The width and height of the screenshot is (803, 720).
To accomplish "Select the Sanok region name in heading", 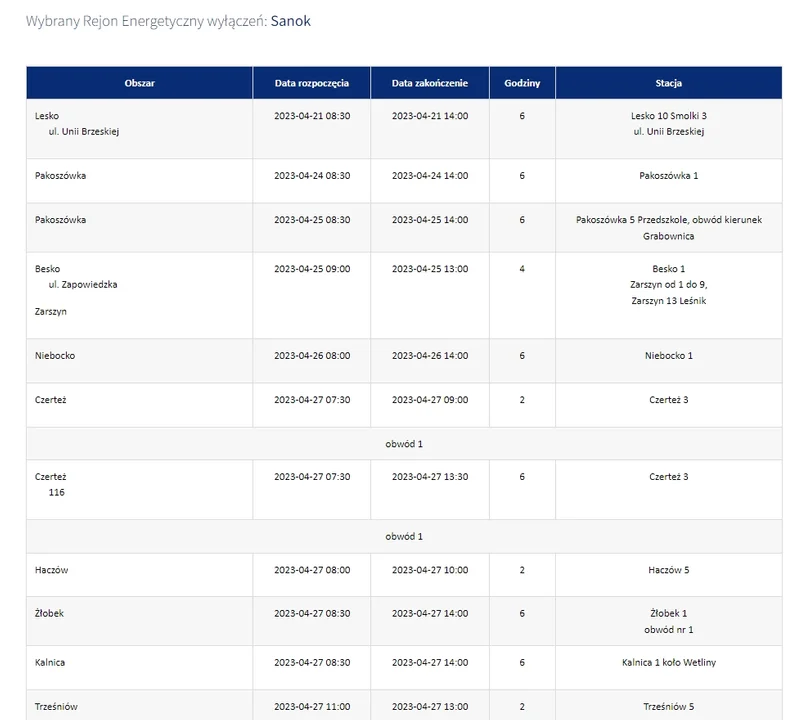I will point(290,21).
